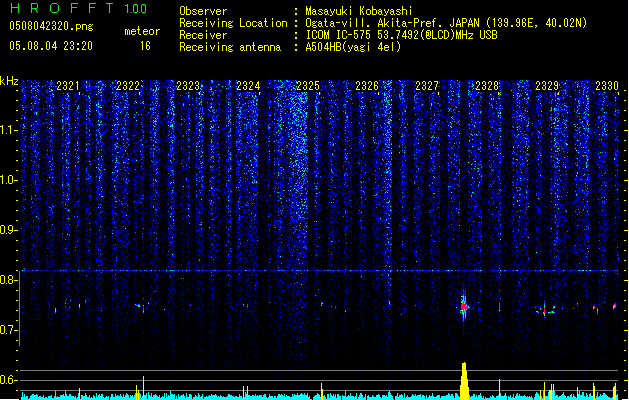
Task: Click the observer name Masayuki Kobayashi
Action: (359, 11)
